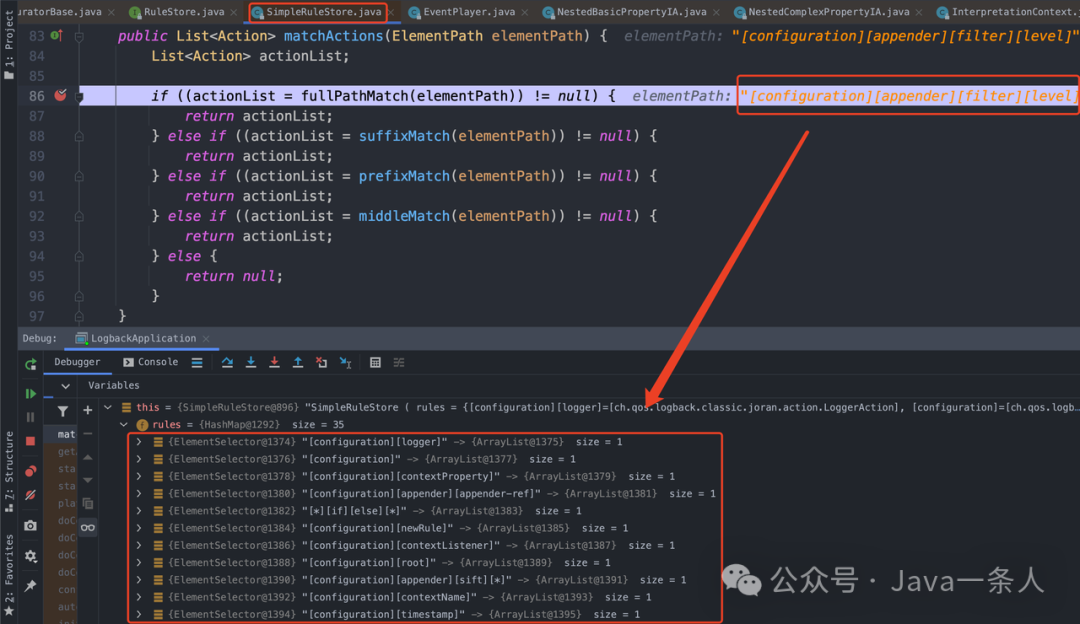Click prefixMatch method call
1080x624 pixels.
coord(404,176)
